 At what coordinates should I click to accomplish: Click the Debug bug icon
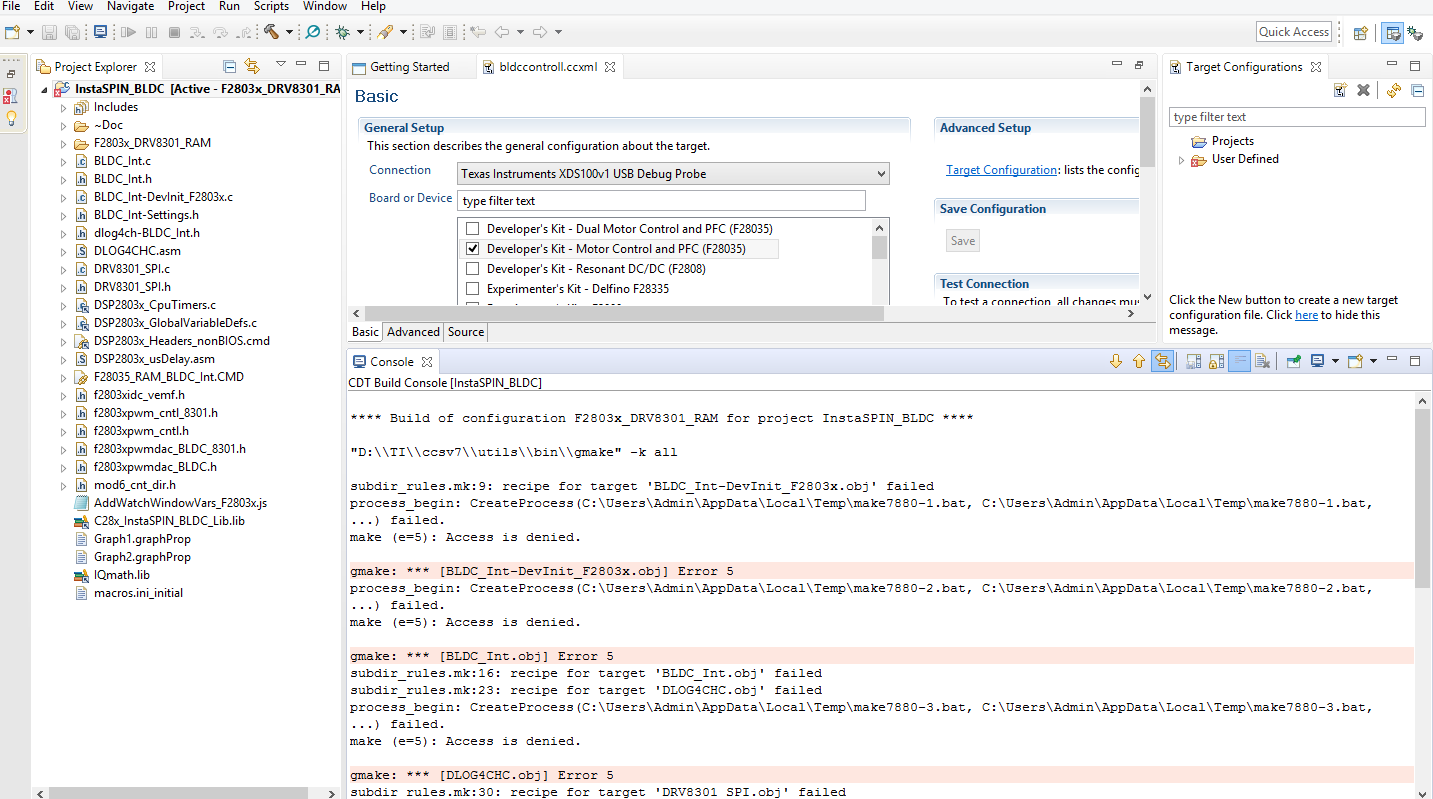point(342,32)
